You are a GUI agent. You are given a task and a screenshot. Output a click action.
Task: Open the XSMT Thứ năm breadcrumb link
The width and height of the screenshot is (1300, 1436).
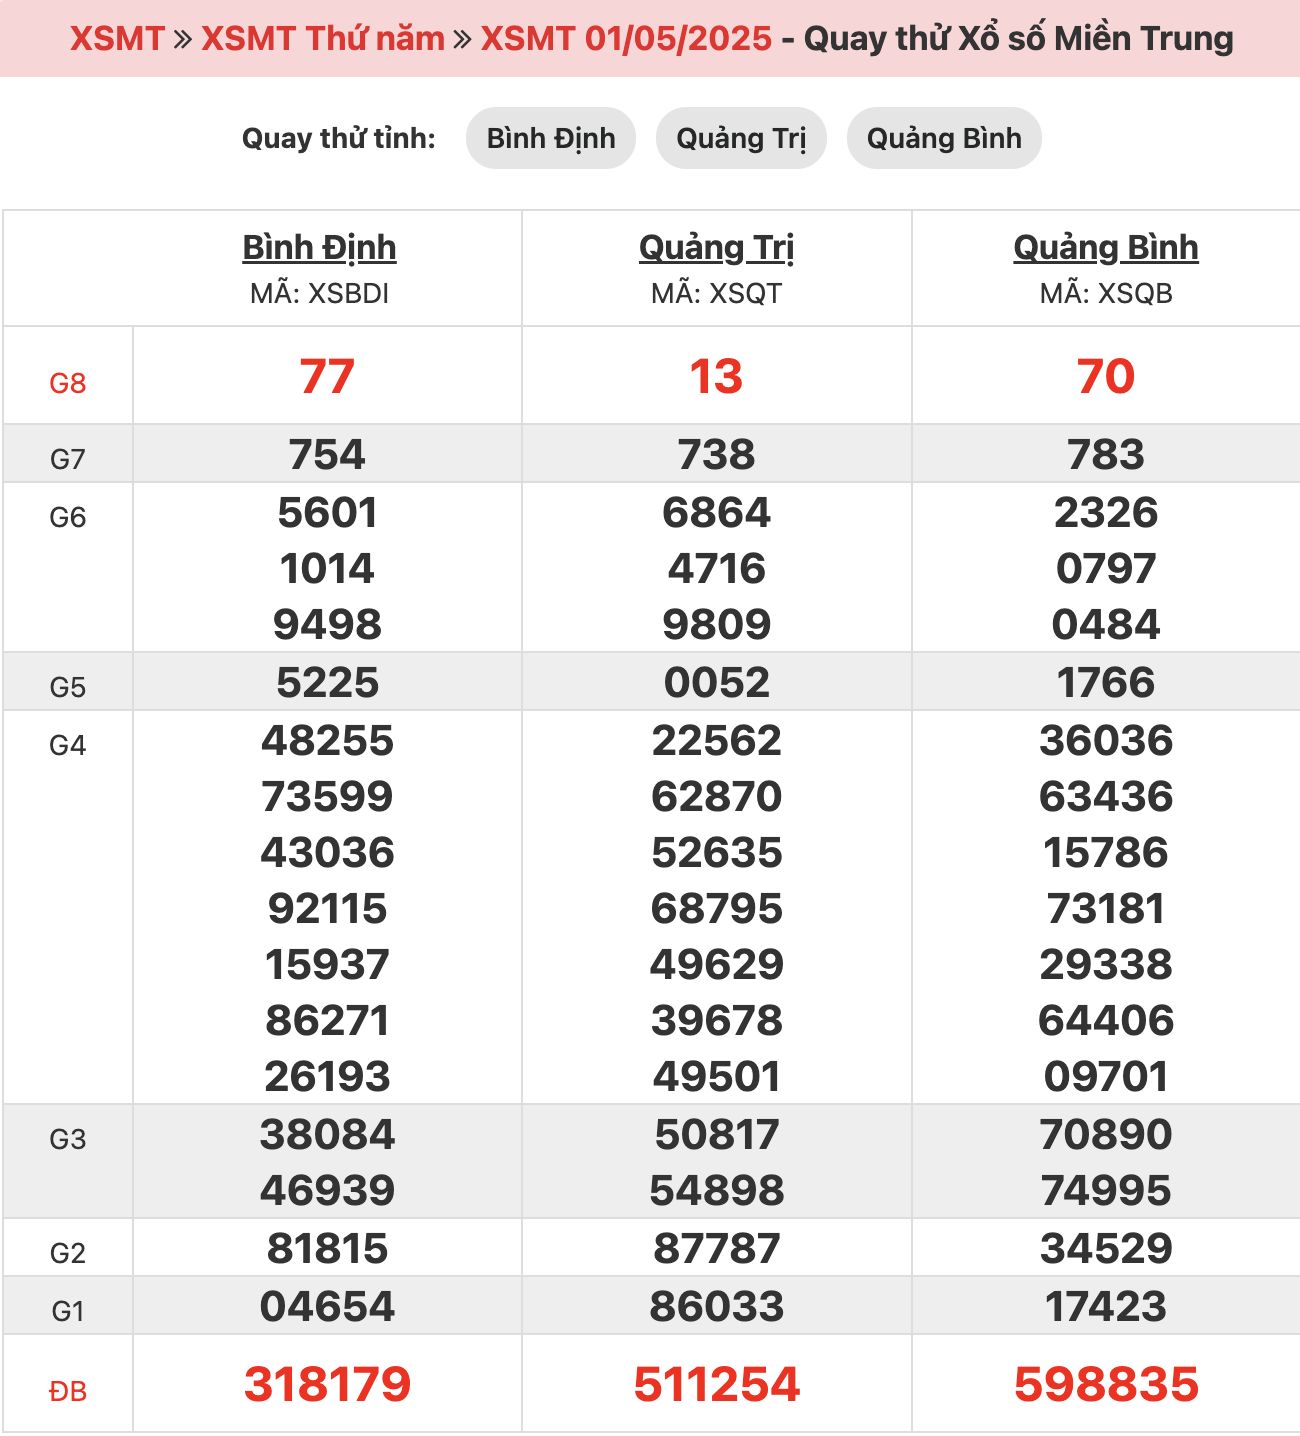coord(322,38)
